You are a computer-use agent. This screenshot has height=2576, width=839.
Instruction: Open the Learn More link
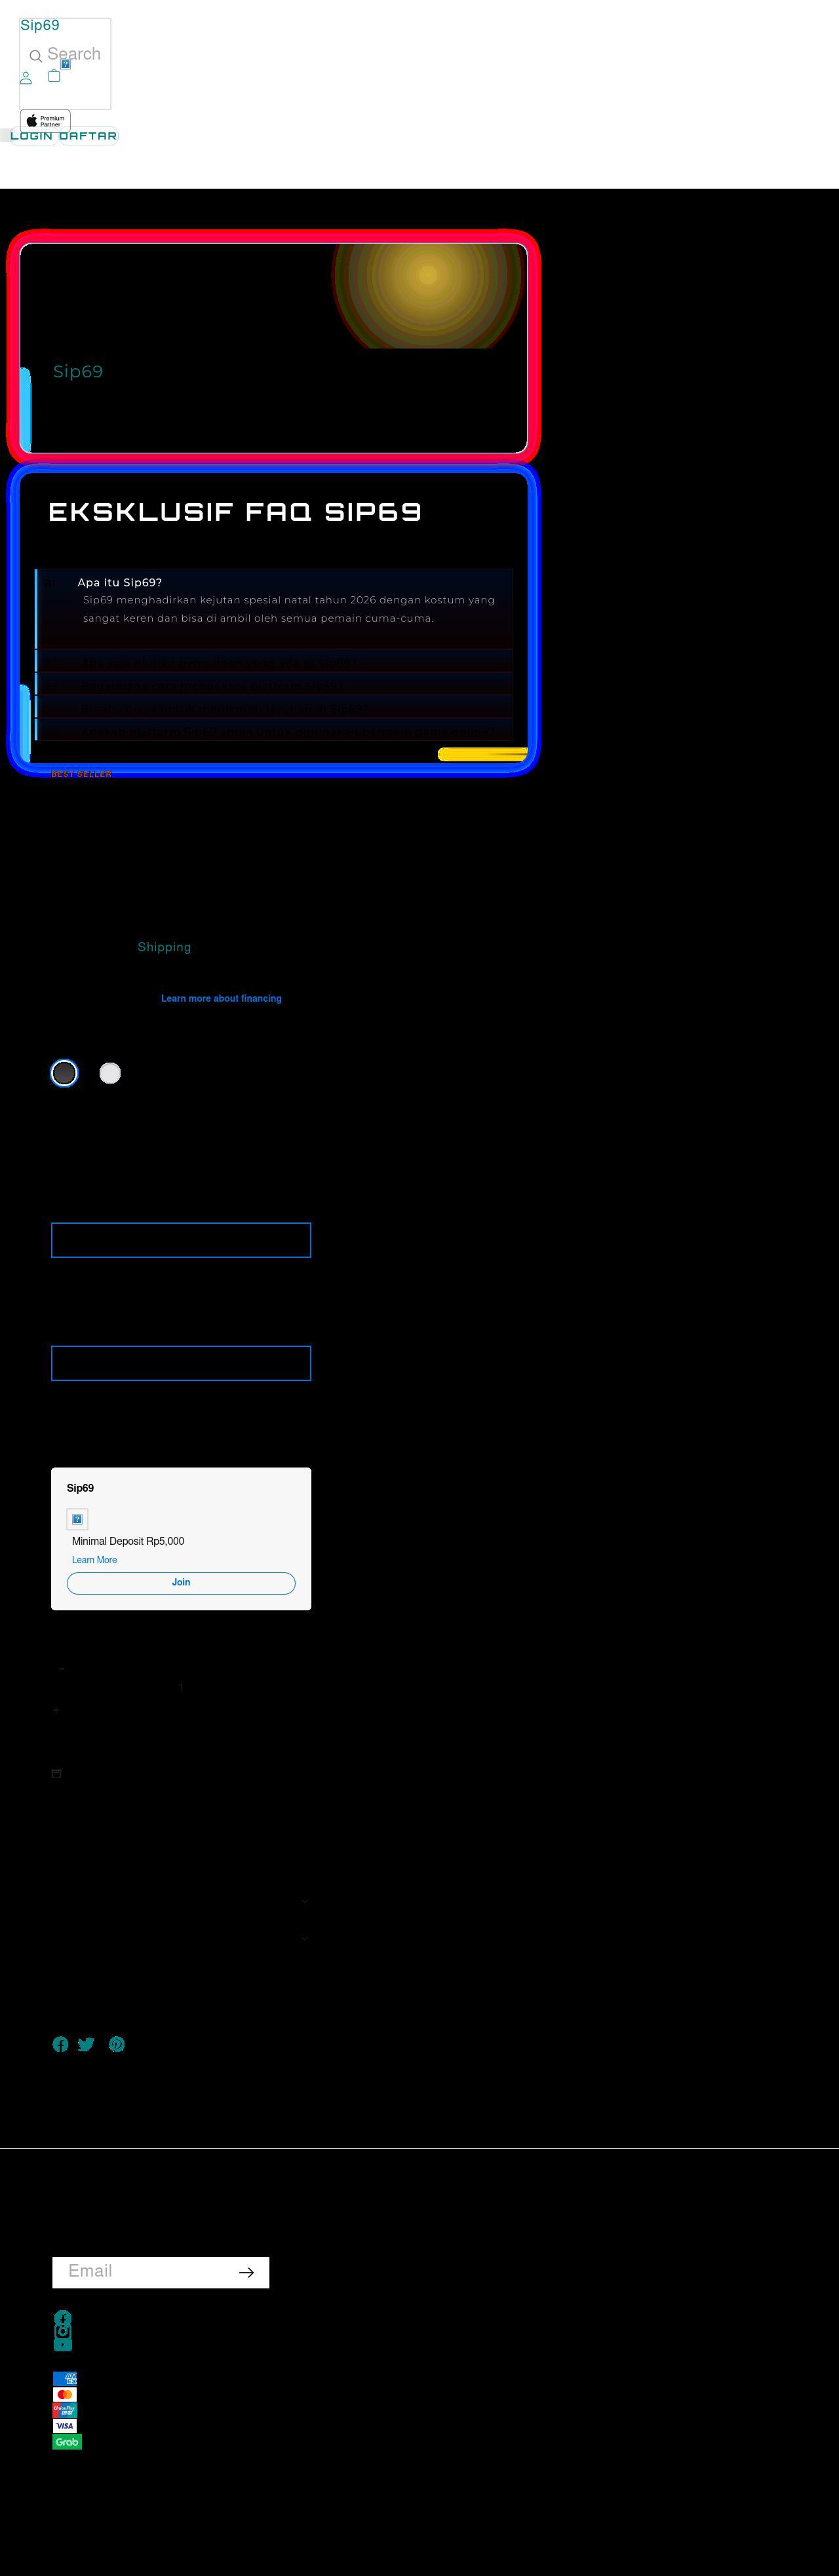coord(94,1560)
